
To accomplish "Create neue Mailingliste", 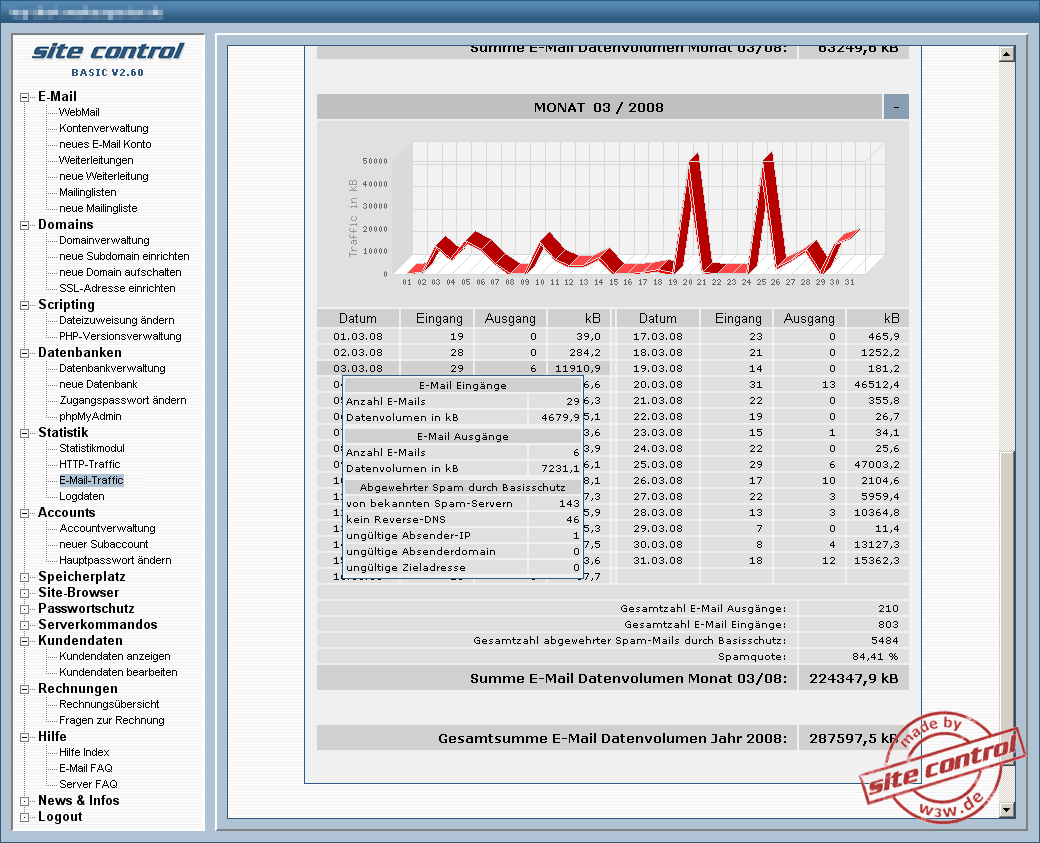I will [98, 208].
